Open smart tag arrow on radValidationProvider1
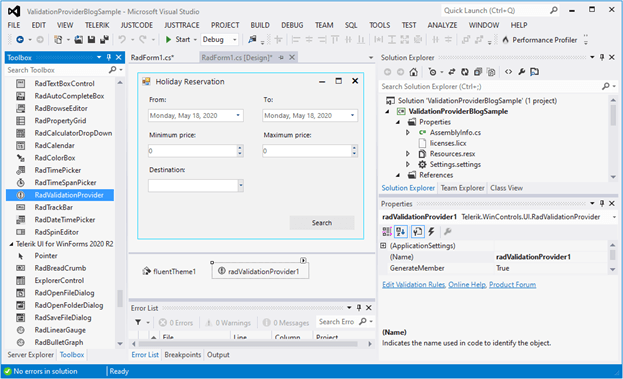 click(x=303, y=260)
